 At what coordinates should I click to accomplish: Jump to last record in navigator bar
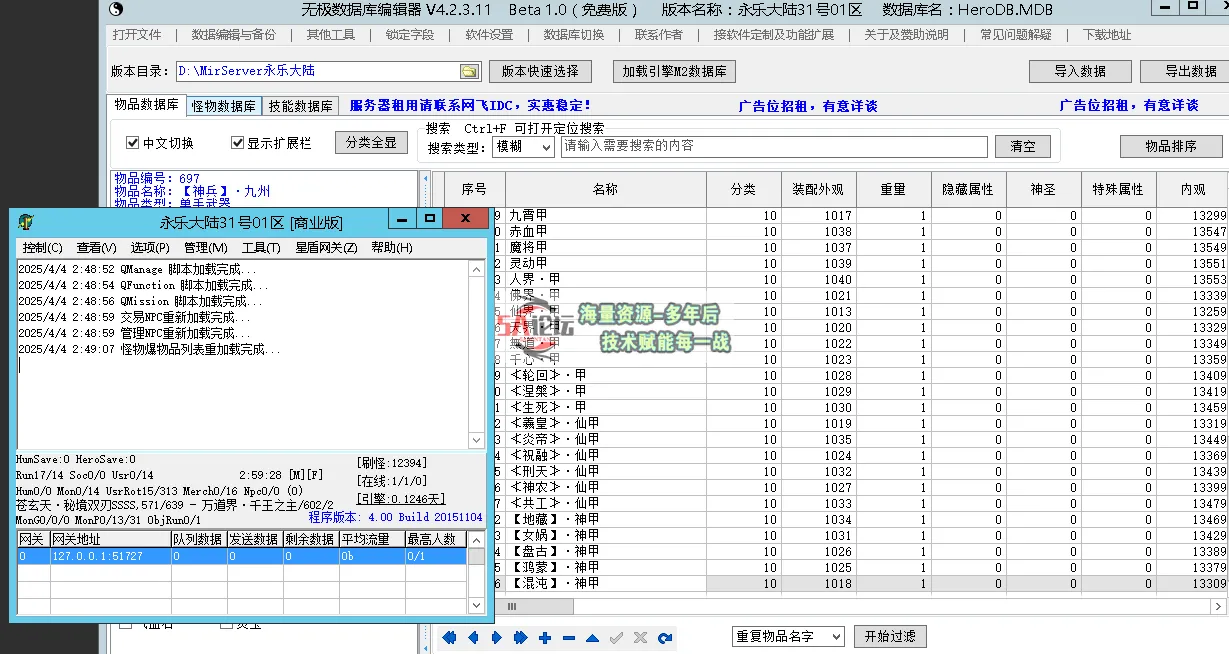[521, 637]
